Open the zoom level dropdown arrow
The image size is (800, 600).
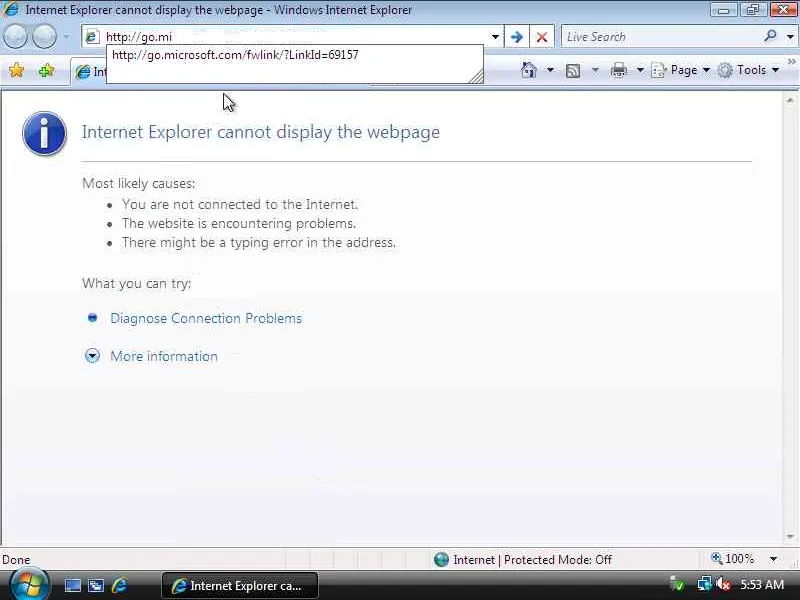click(773, 559)
